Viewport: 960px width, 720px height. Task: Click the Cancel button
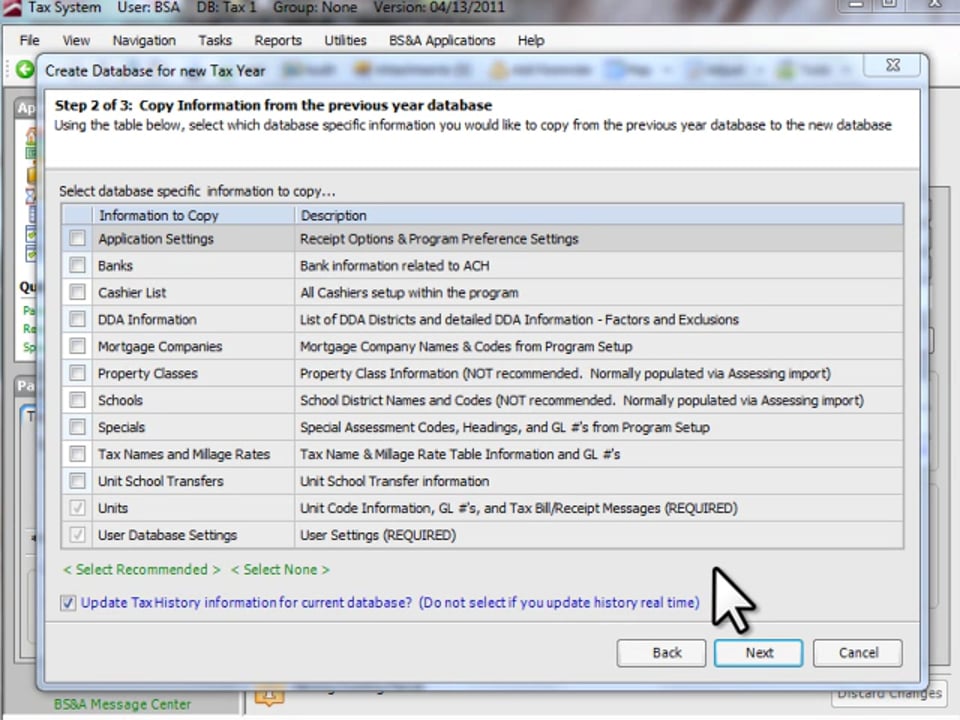coord(858,653)
